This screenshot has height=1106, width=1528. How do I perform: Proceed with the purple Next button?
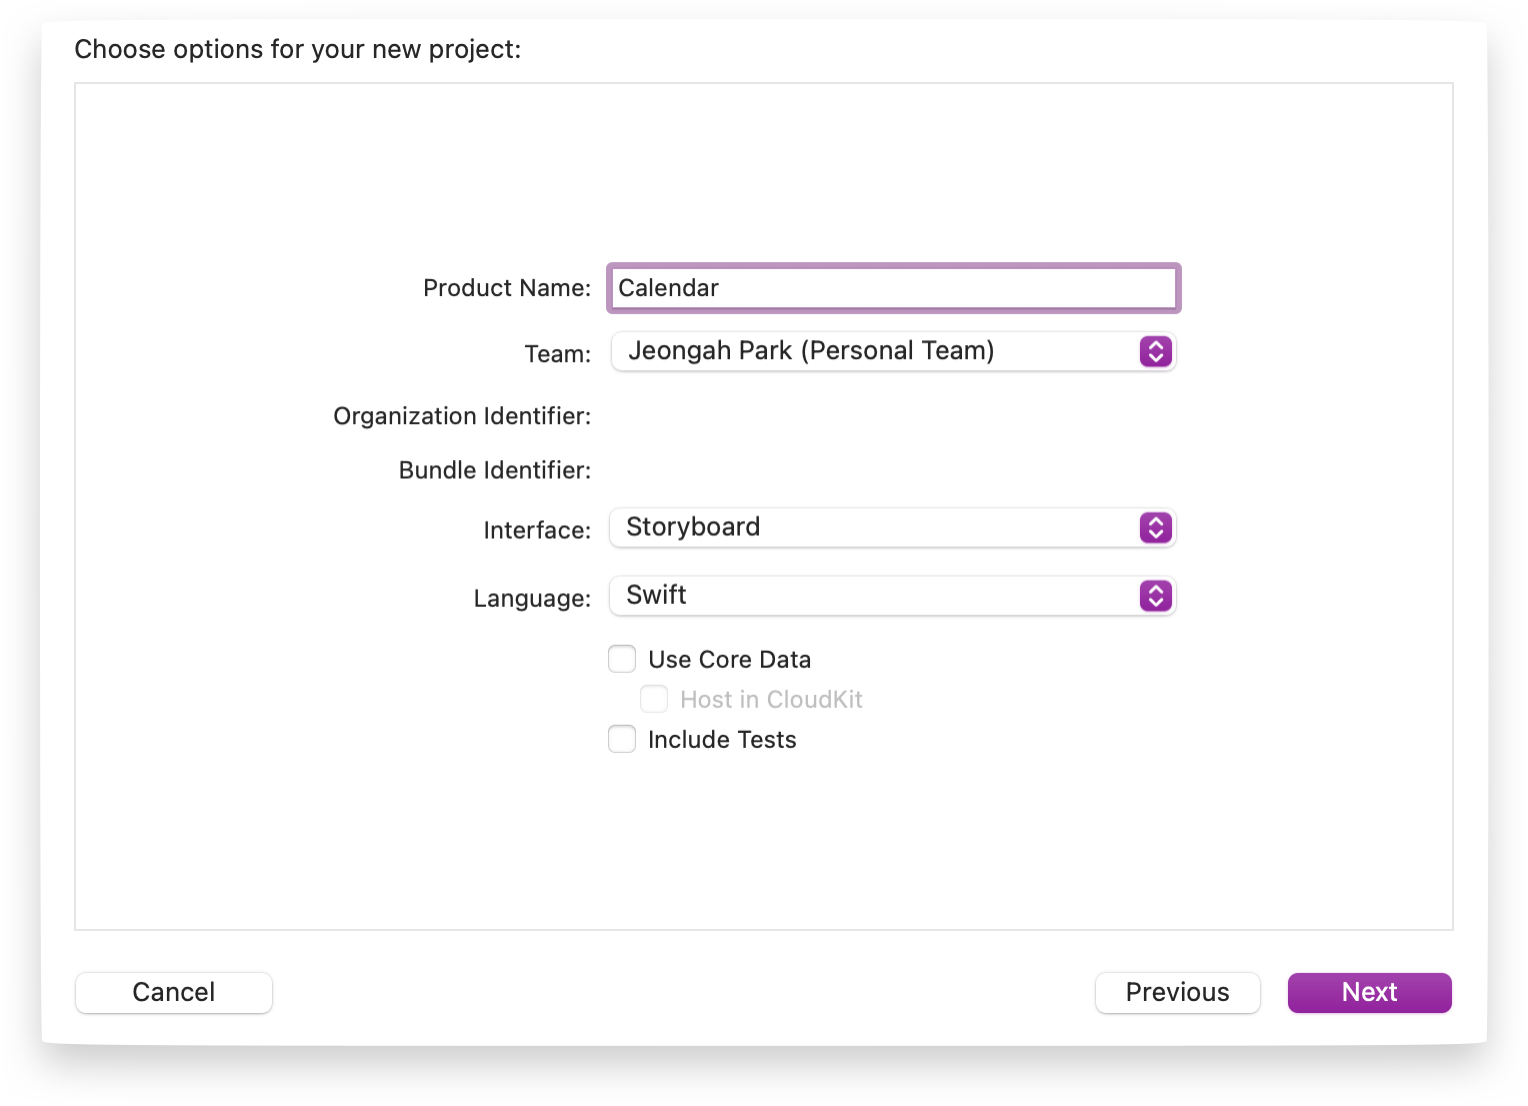[x=1369, y=992]
